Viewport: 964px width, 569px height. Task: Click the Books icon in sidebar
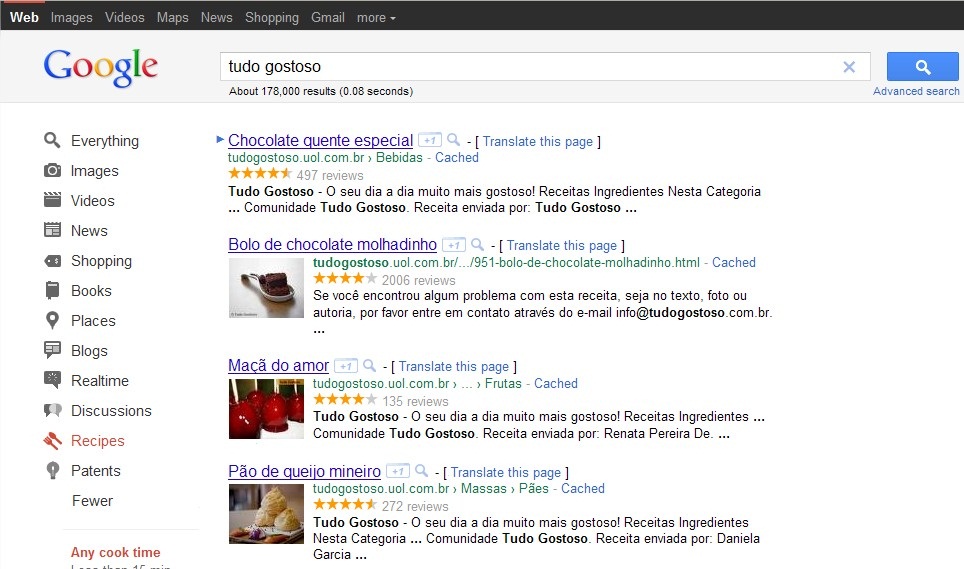[x=52, y=290]
